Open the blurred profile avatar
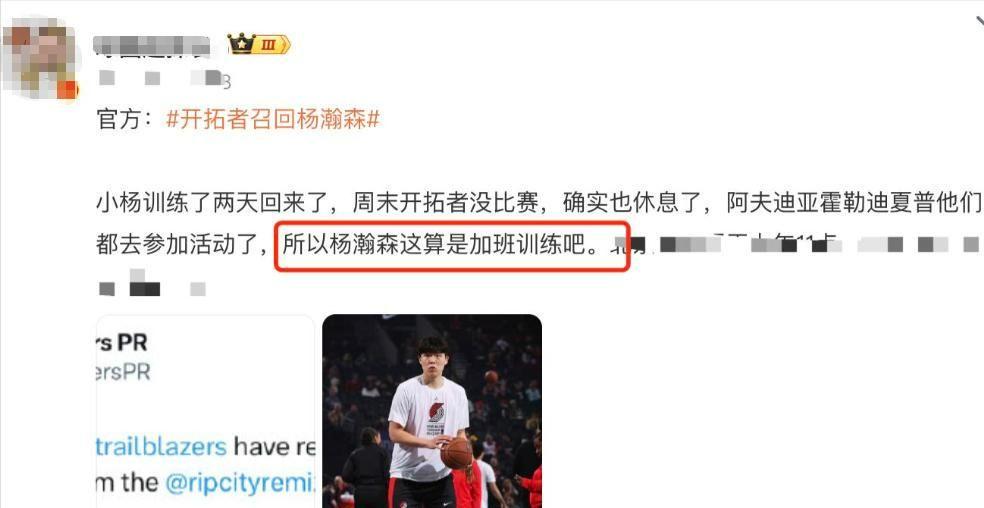The height and width of the screenshot is (508, 984). point(39,59)
